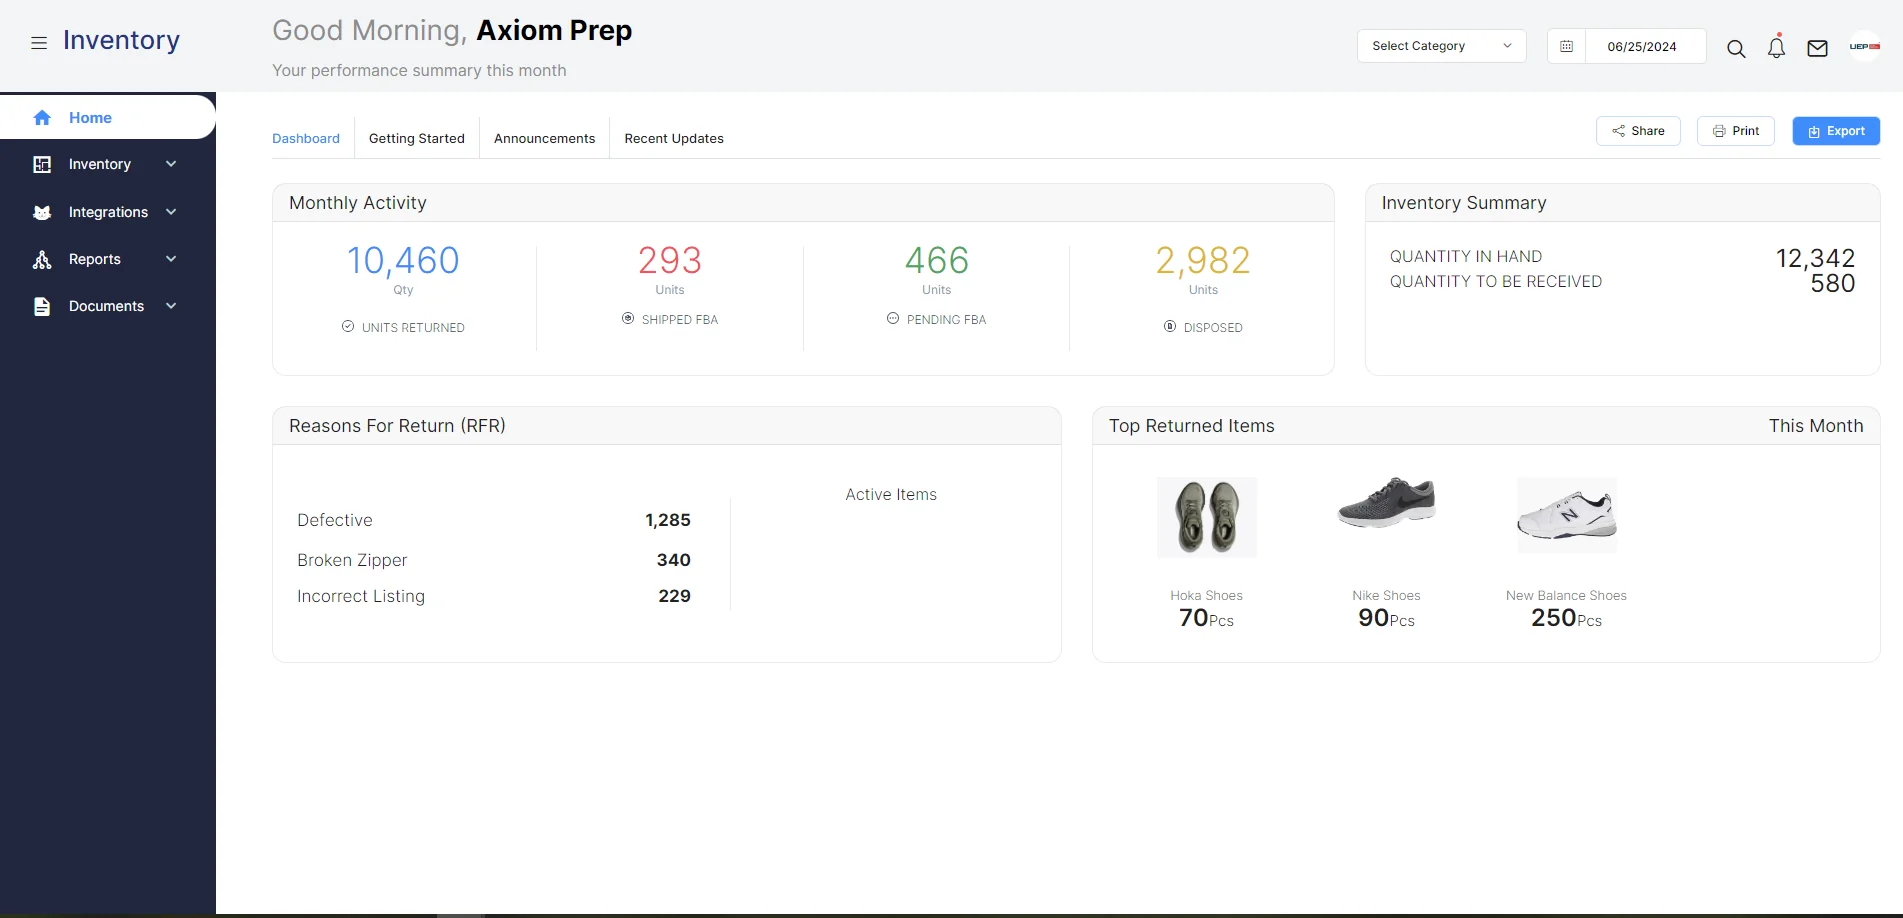The height and width of the screenshot is (918, 1903).
Task: Switch to the Announcements tab
Action: pyautogui.click(x=544, y=138)
